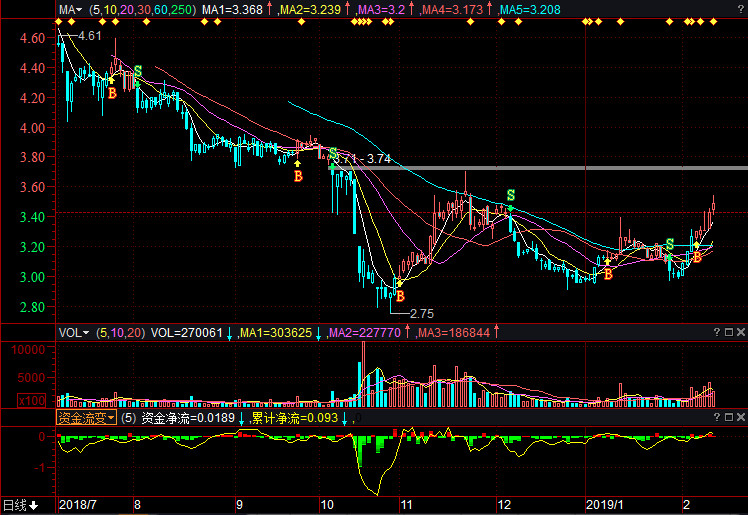
Task: Click the 2018/7 date label
Action: tap(77, 505)
